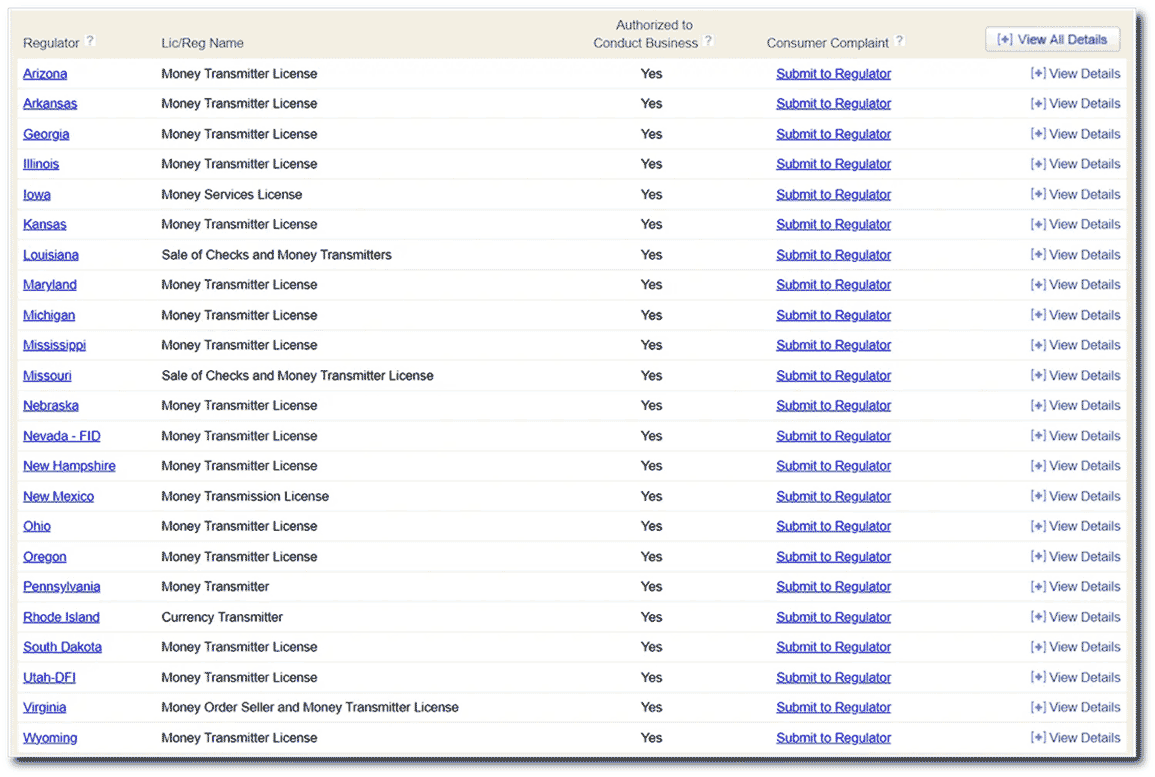The height and width of the screenshot is (777, 1155).
Task: Open the South Dakota regulator link
Action: (62, 647)
